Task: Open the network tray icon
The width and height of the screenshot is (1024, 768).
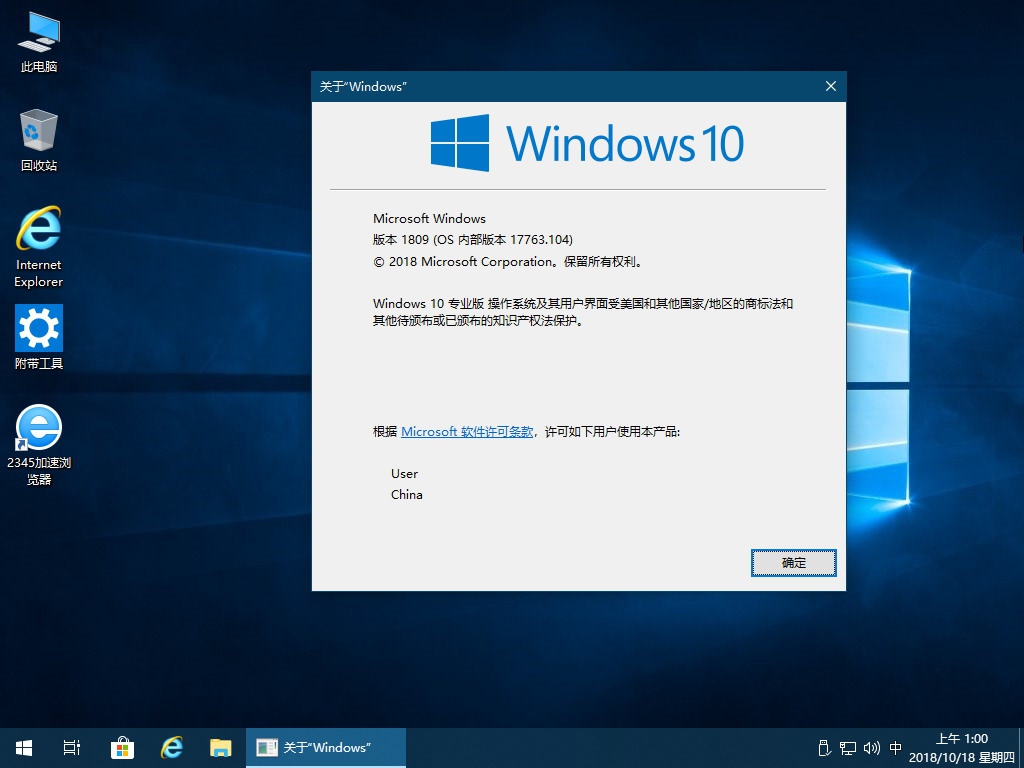Action: coord(848,748)
